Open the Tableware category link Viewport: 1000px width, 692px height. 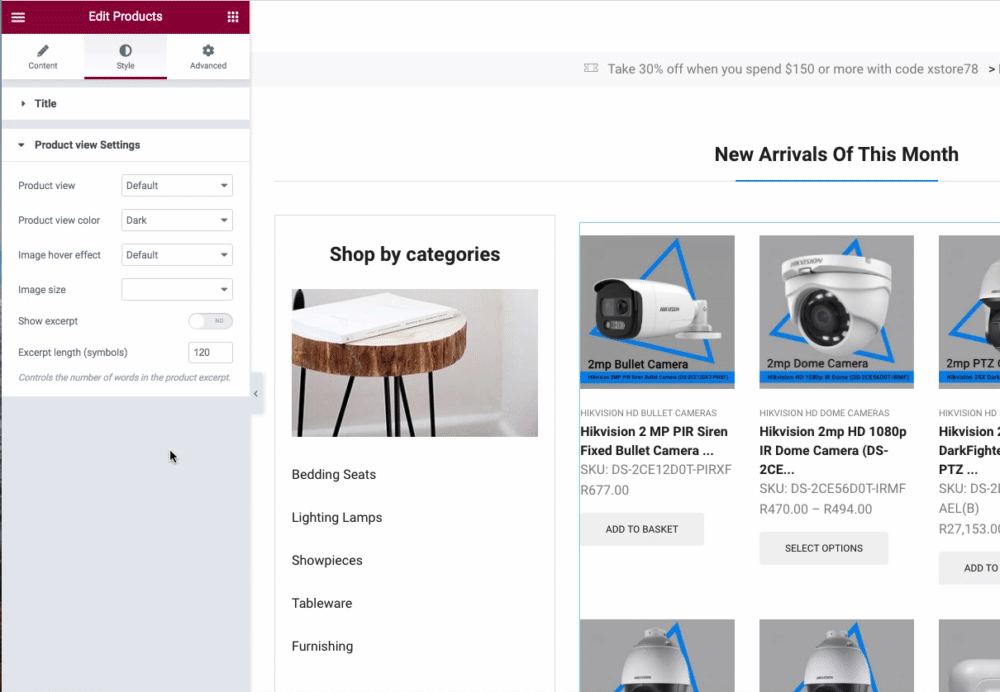321,603
